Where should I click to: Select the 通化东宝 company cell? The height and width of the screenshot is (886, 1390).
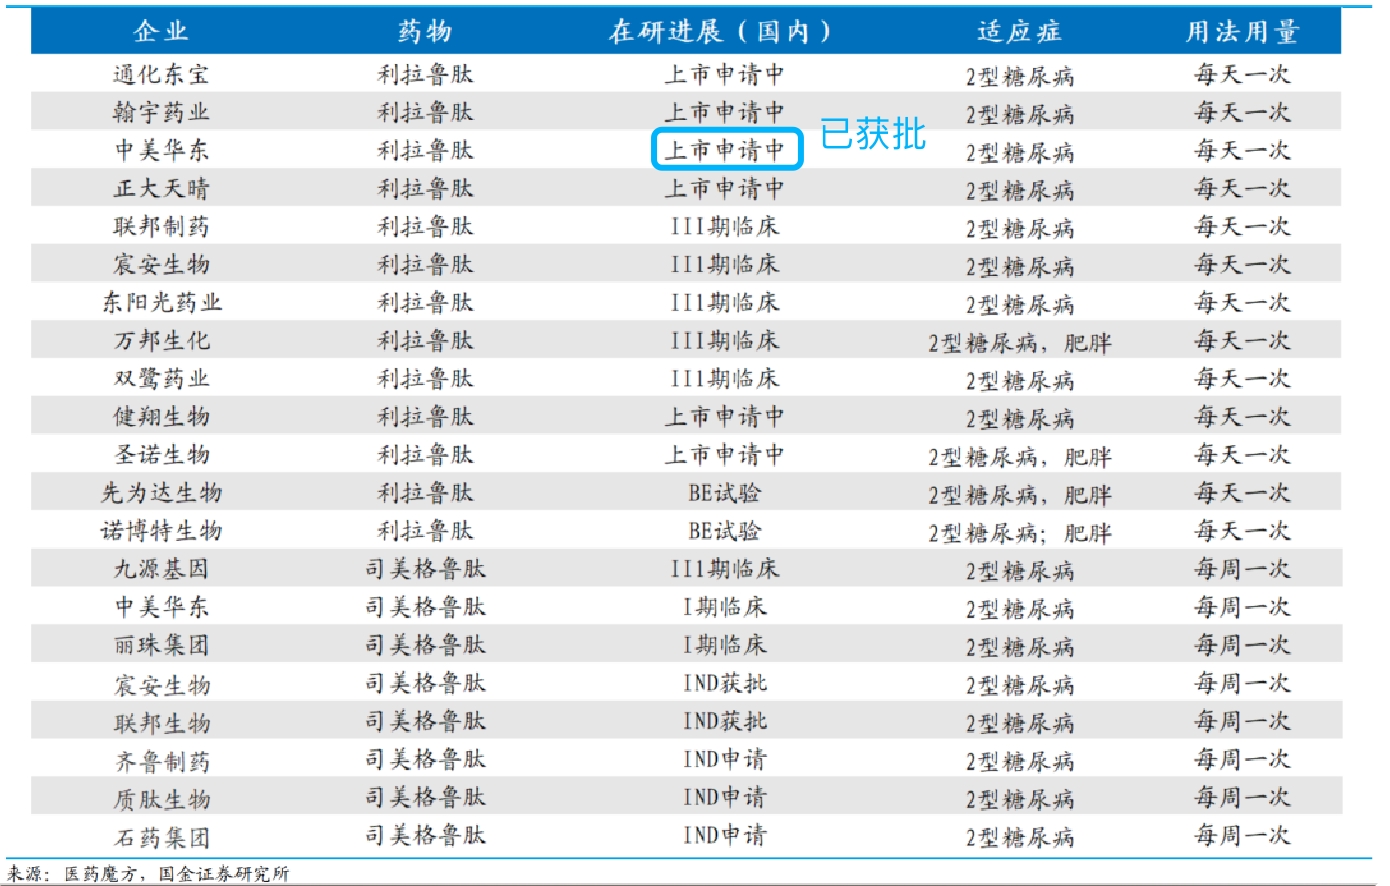[161, 74]
